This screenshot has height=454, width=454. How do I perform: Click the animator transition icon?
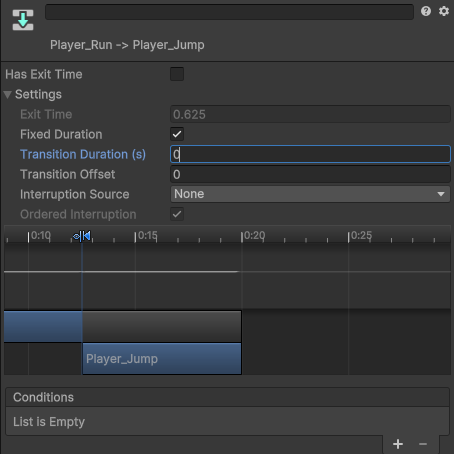pyautogui.click(x=23, y=20)
